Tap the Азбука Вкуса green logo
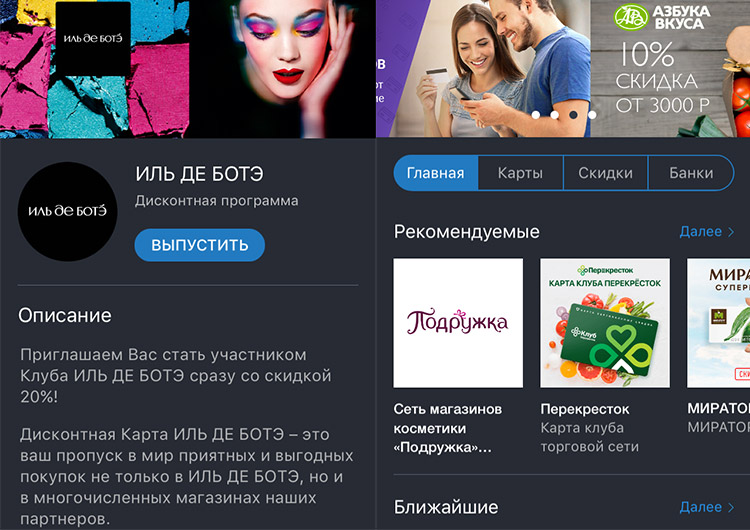Image resolution: width=750 pixels, height=530 pixels. click(x=631, y=18)
